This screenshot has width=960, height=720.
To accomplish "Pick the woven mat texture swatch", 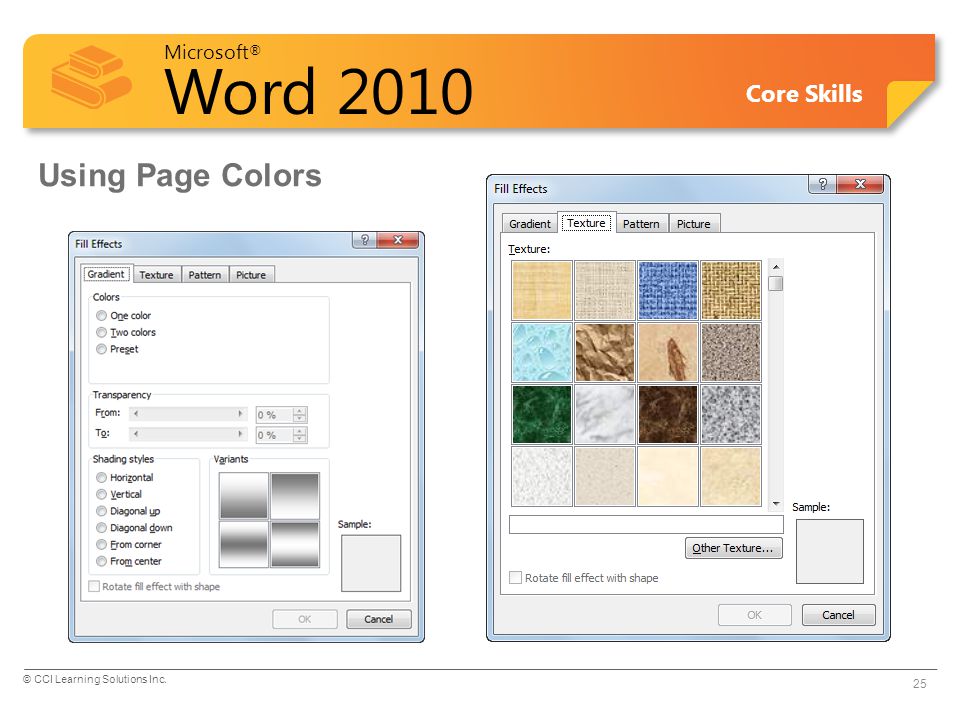I will click(x=731, y=290).
